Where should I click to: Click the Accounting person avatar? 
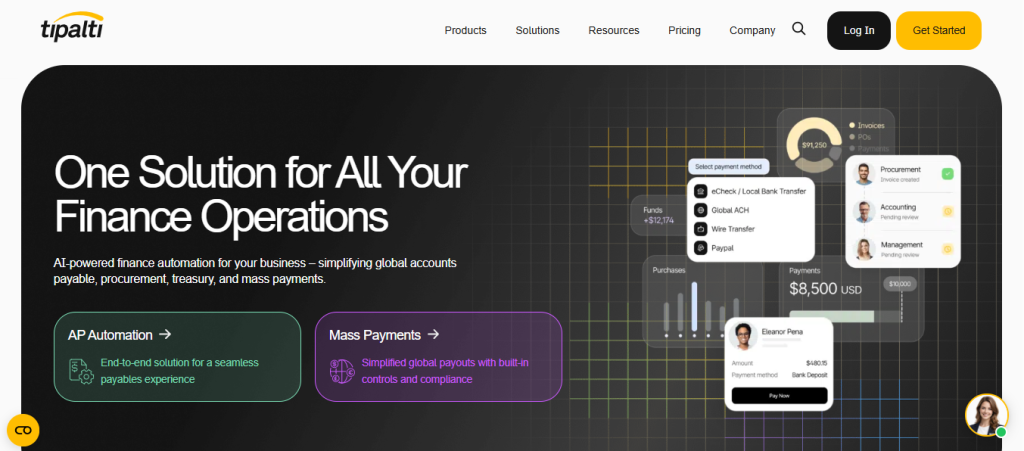864,211
